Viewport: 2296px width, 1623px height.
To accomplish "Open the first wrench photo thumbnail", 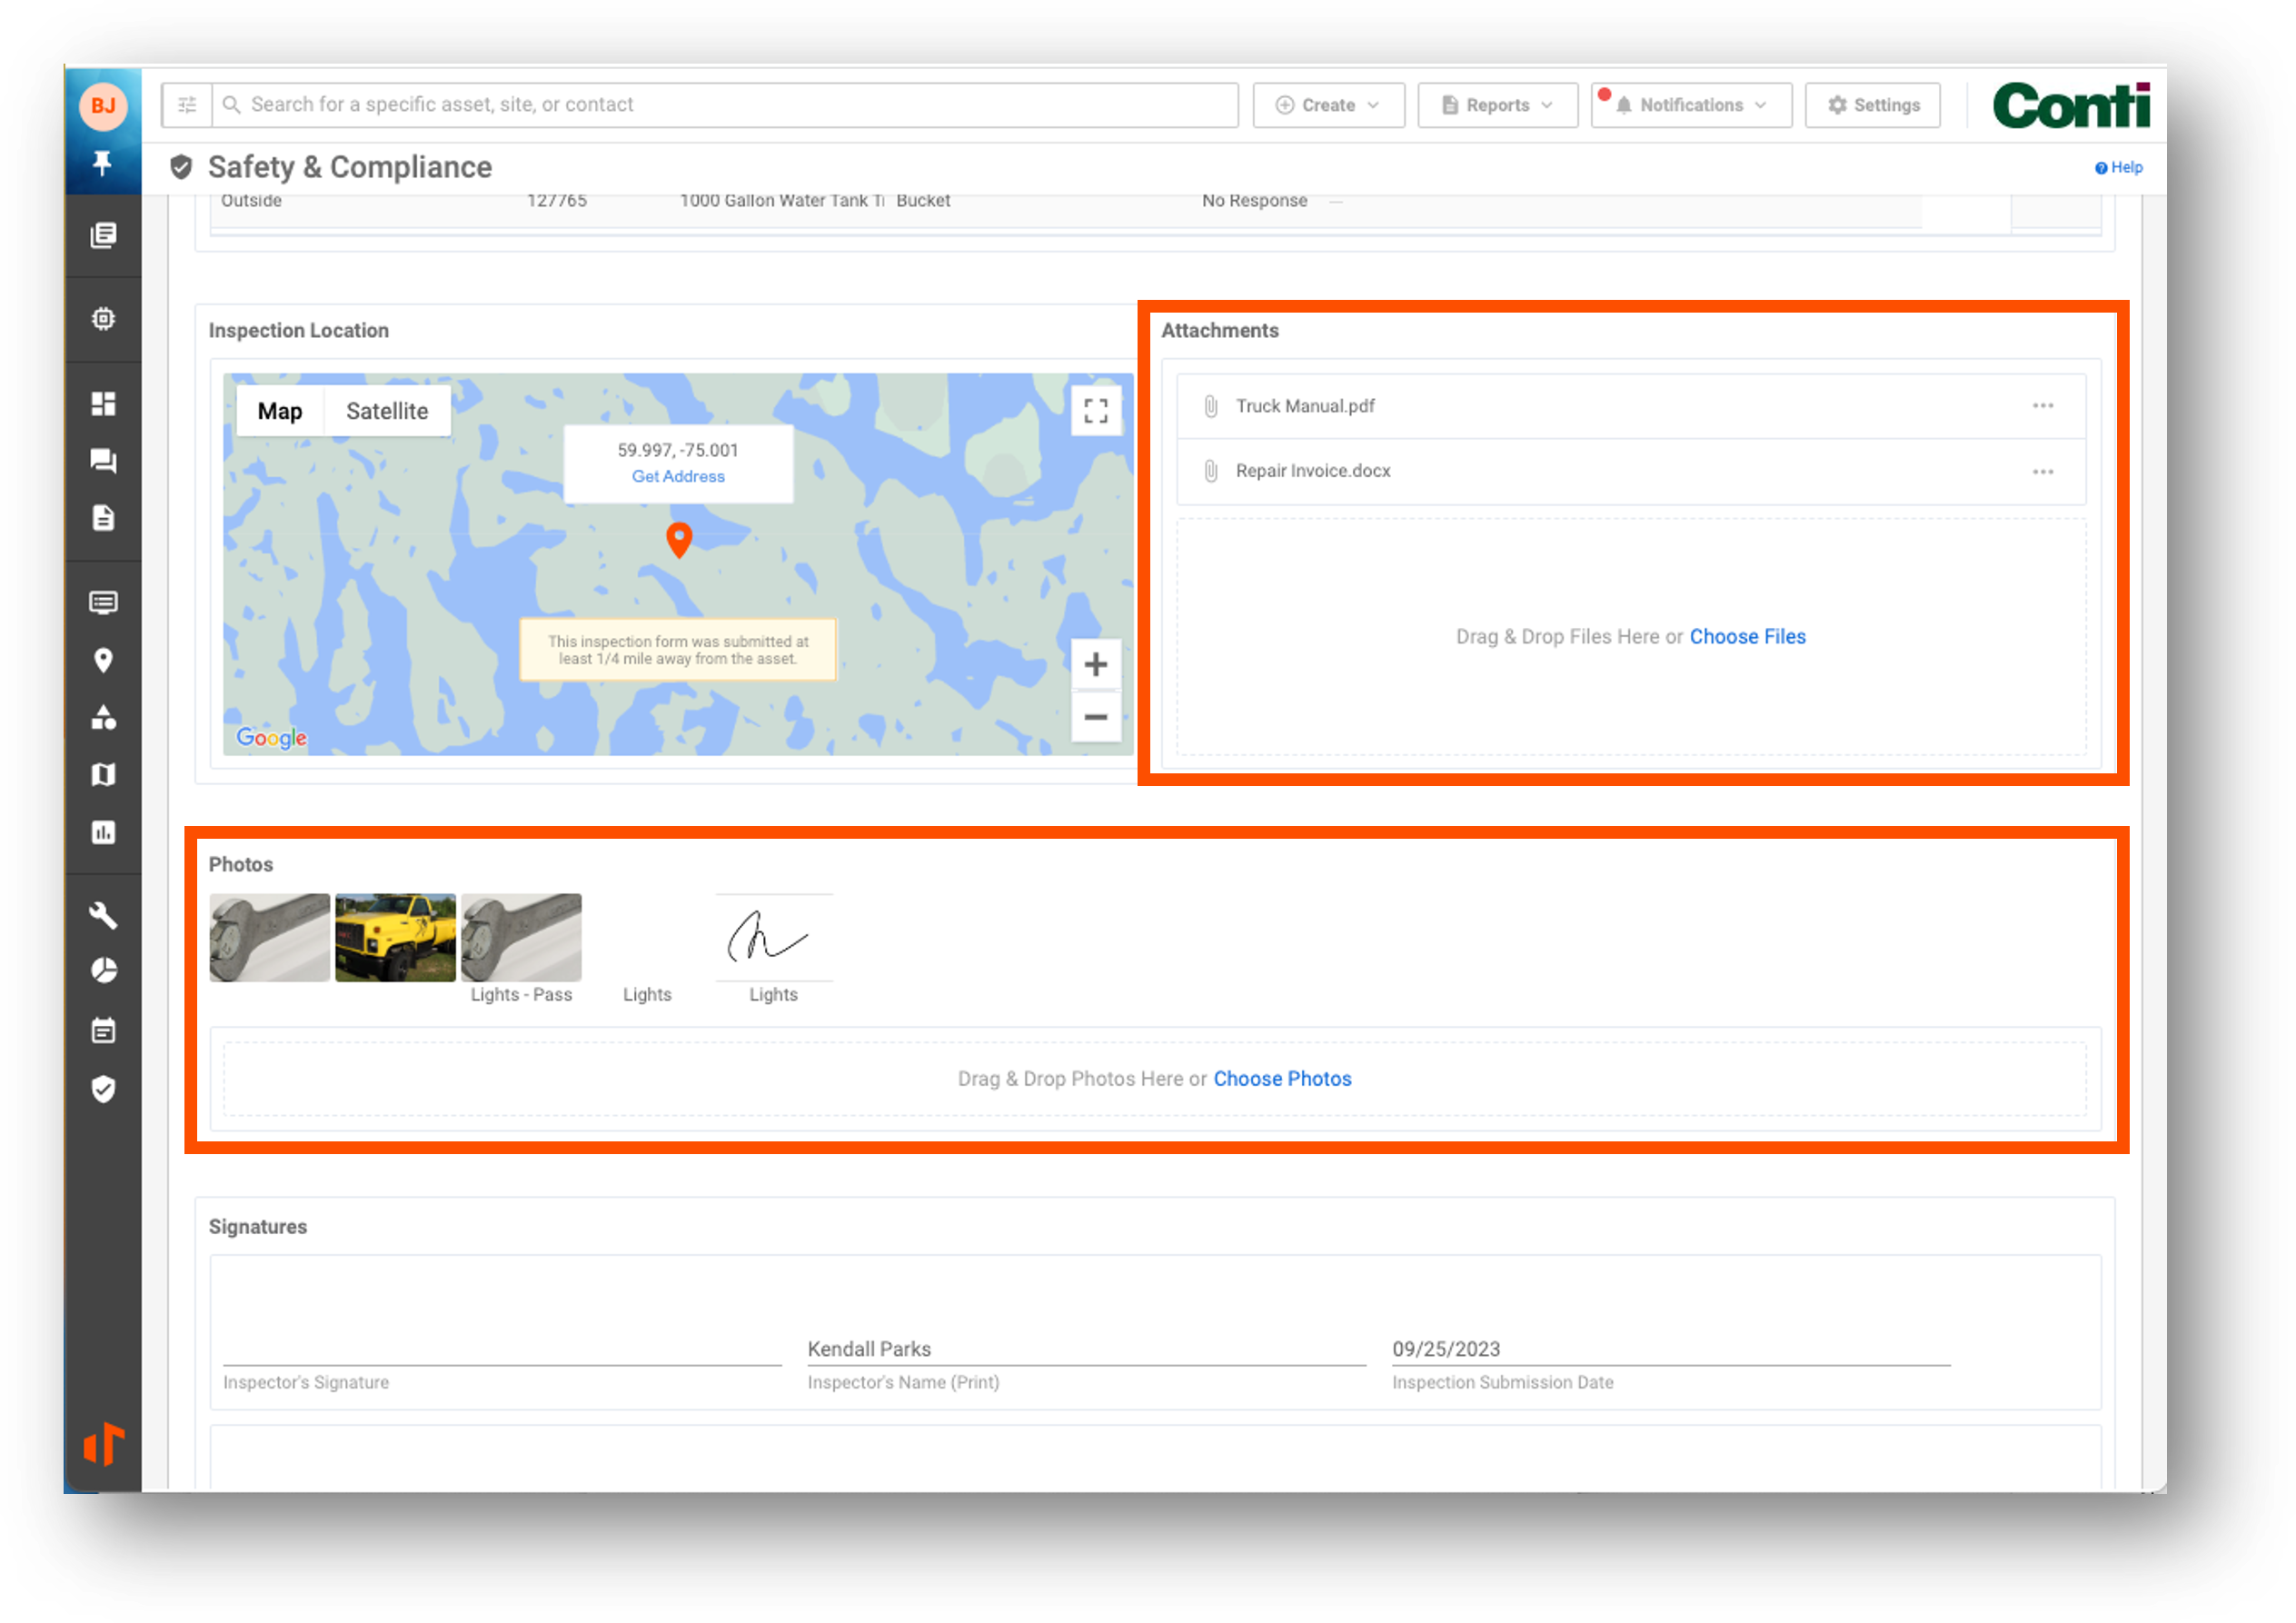I will pyautogui.click(x=269, y=937).
